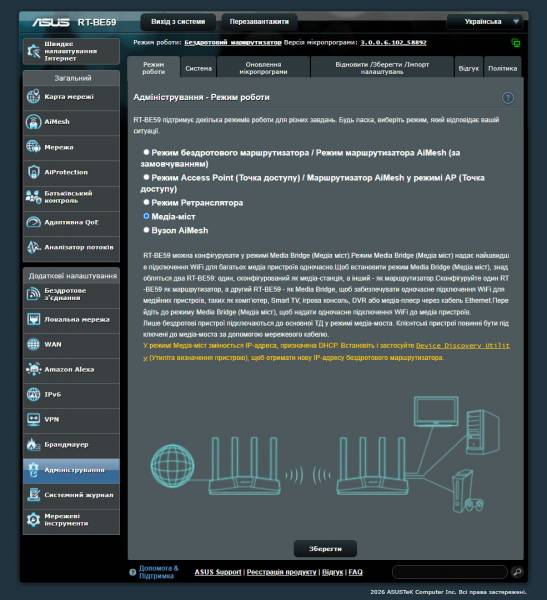Viewport: 547px width, 600px height.
Task: Click Реєстрація продукту footer link
Action: [281, 572]
